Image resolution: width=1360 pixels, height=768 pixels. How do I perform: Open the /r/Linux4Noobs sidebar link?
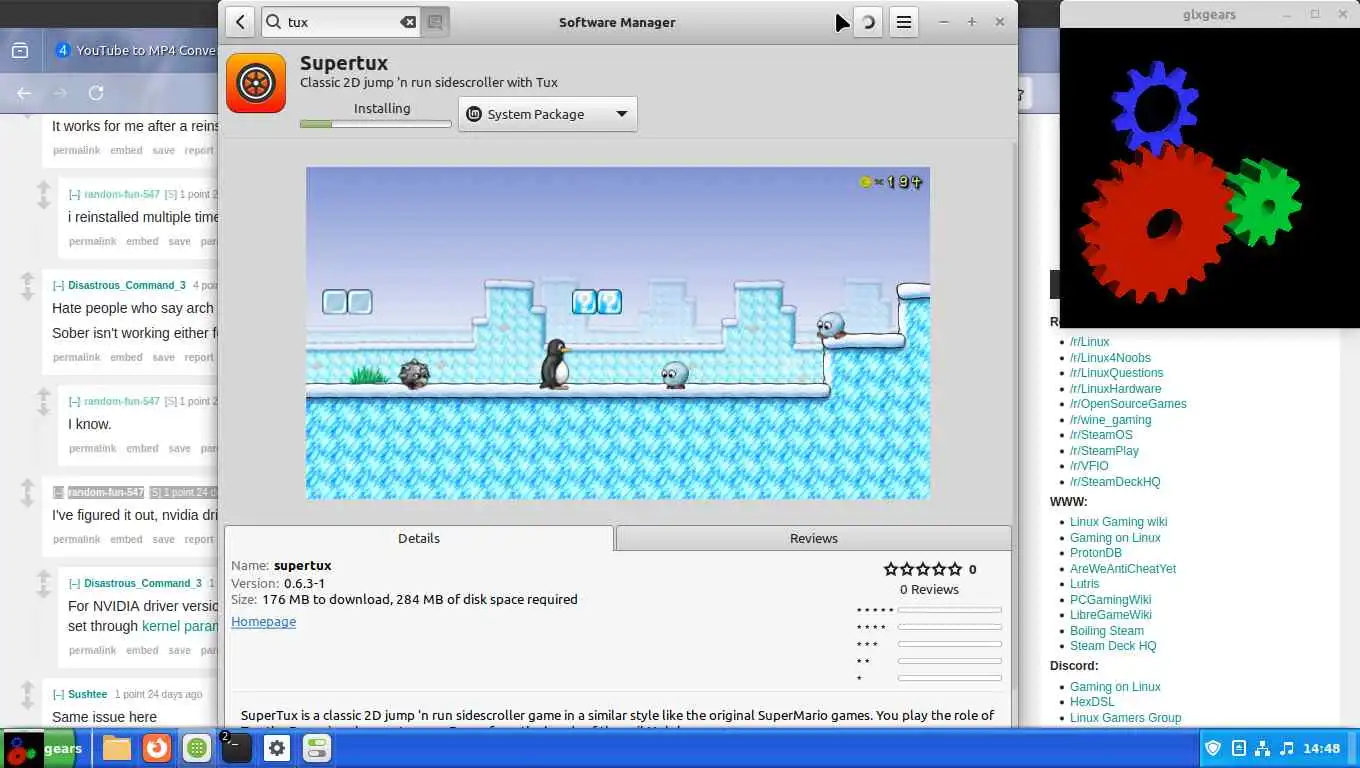(1110, 357)
